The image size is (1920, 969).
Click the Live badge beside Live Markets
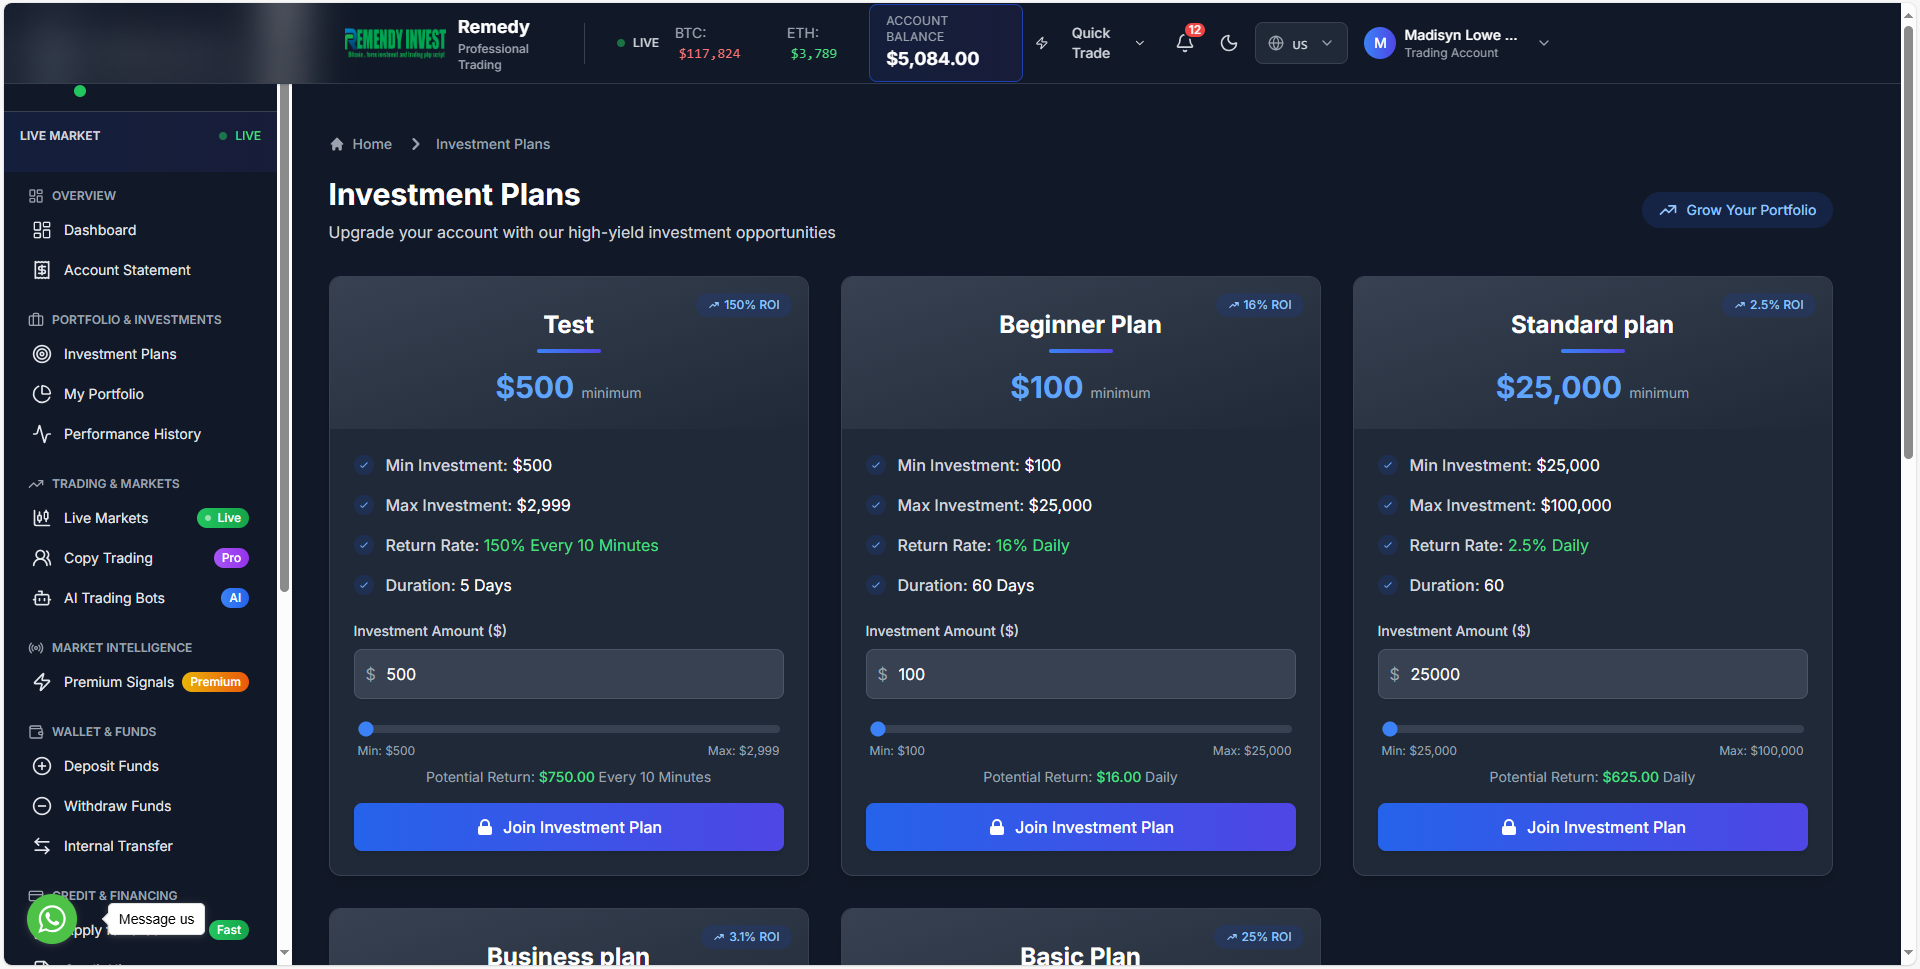223,518
